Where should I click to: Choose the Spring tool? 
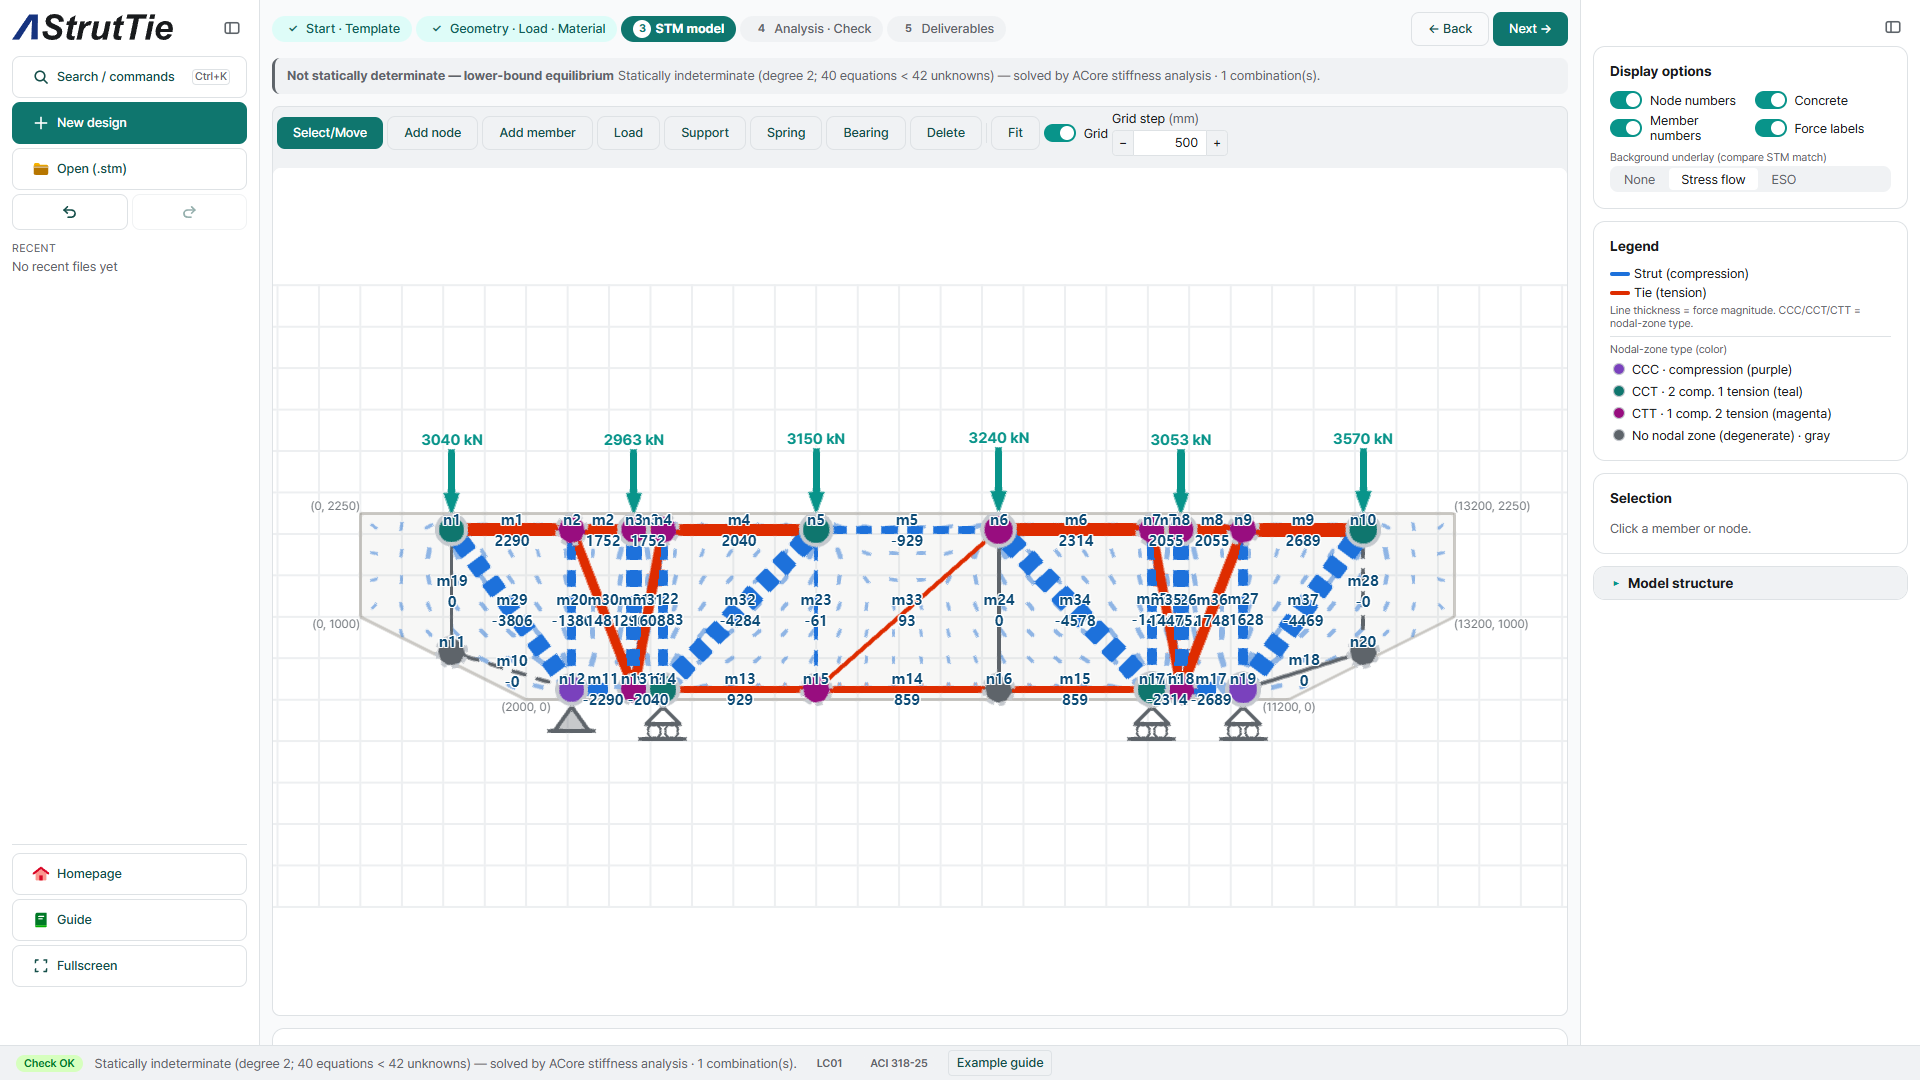(786, 133)
